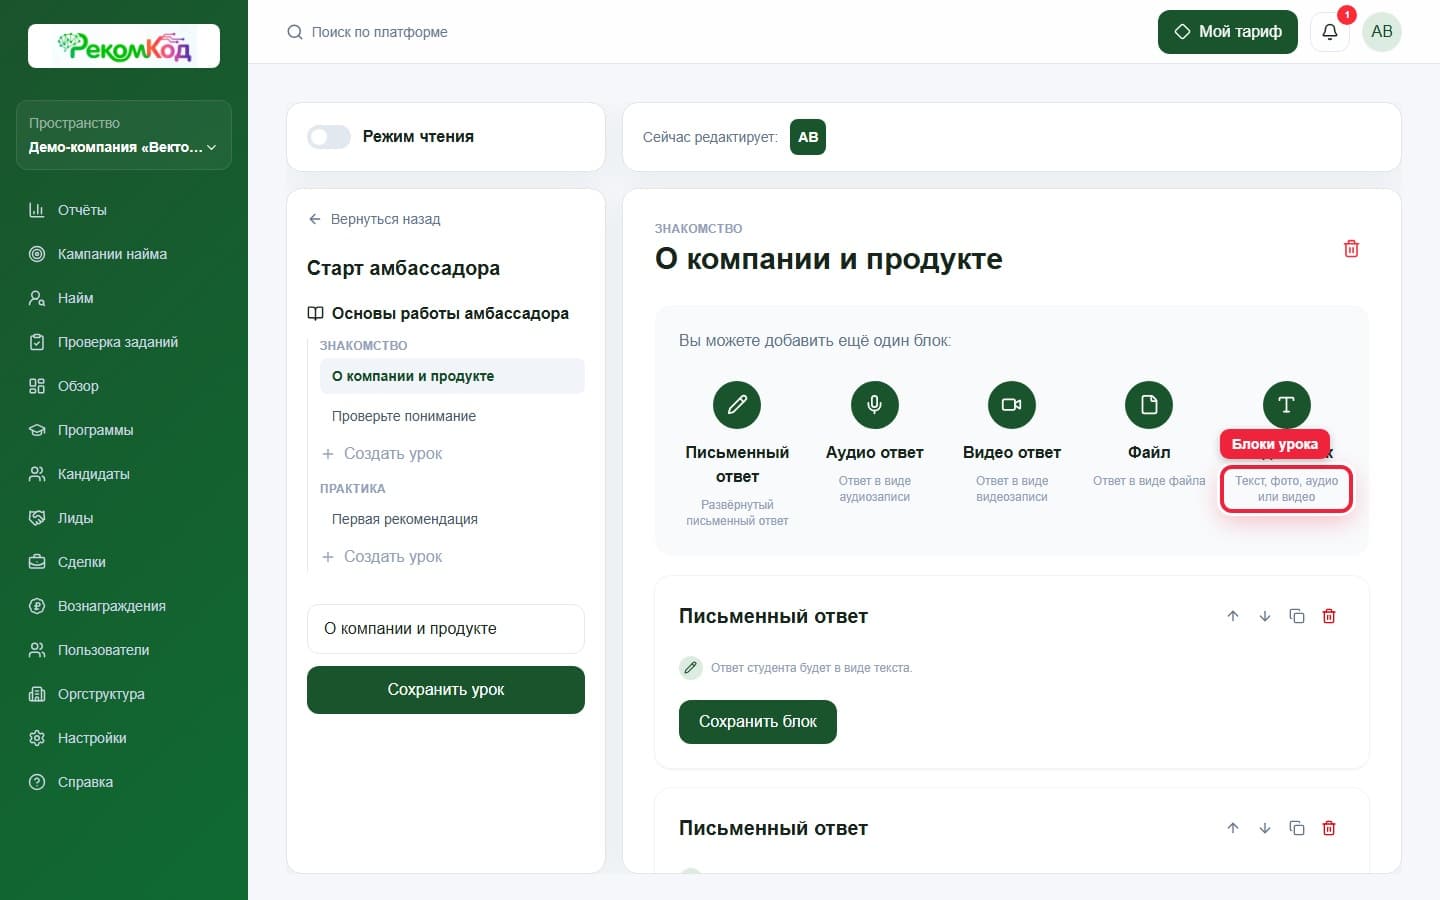Click the Пользователи icon in sidebar
This screenshot has width=1440, height=900.
pyautogui.click(x=37, y=650)
